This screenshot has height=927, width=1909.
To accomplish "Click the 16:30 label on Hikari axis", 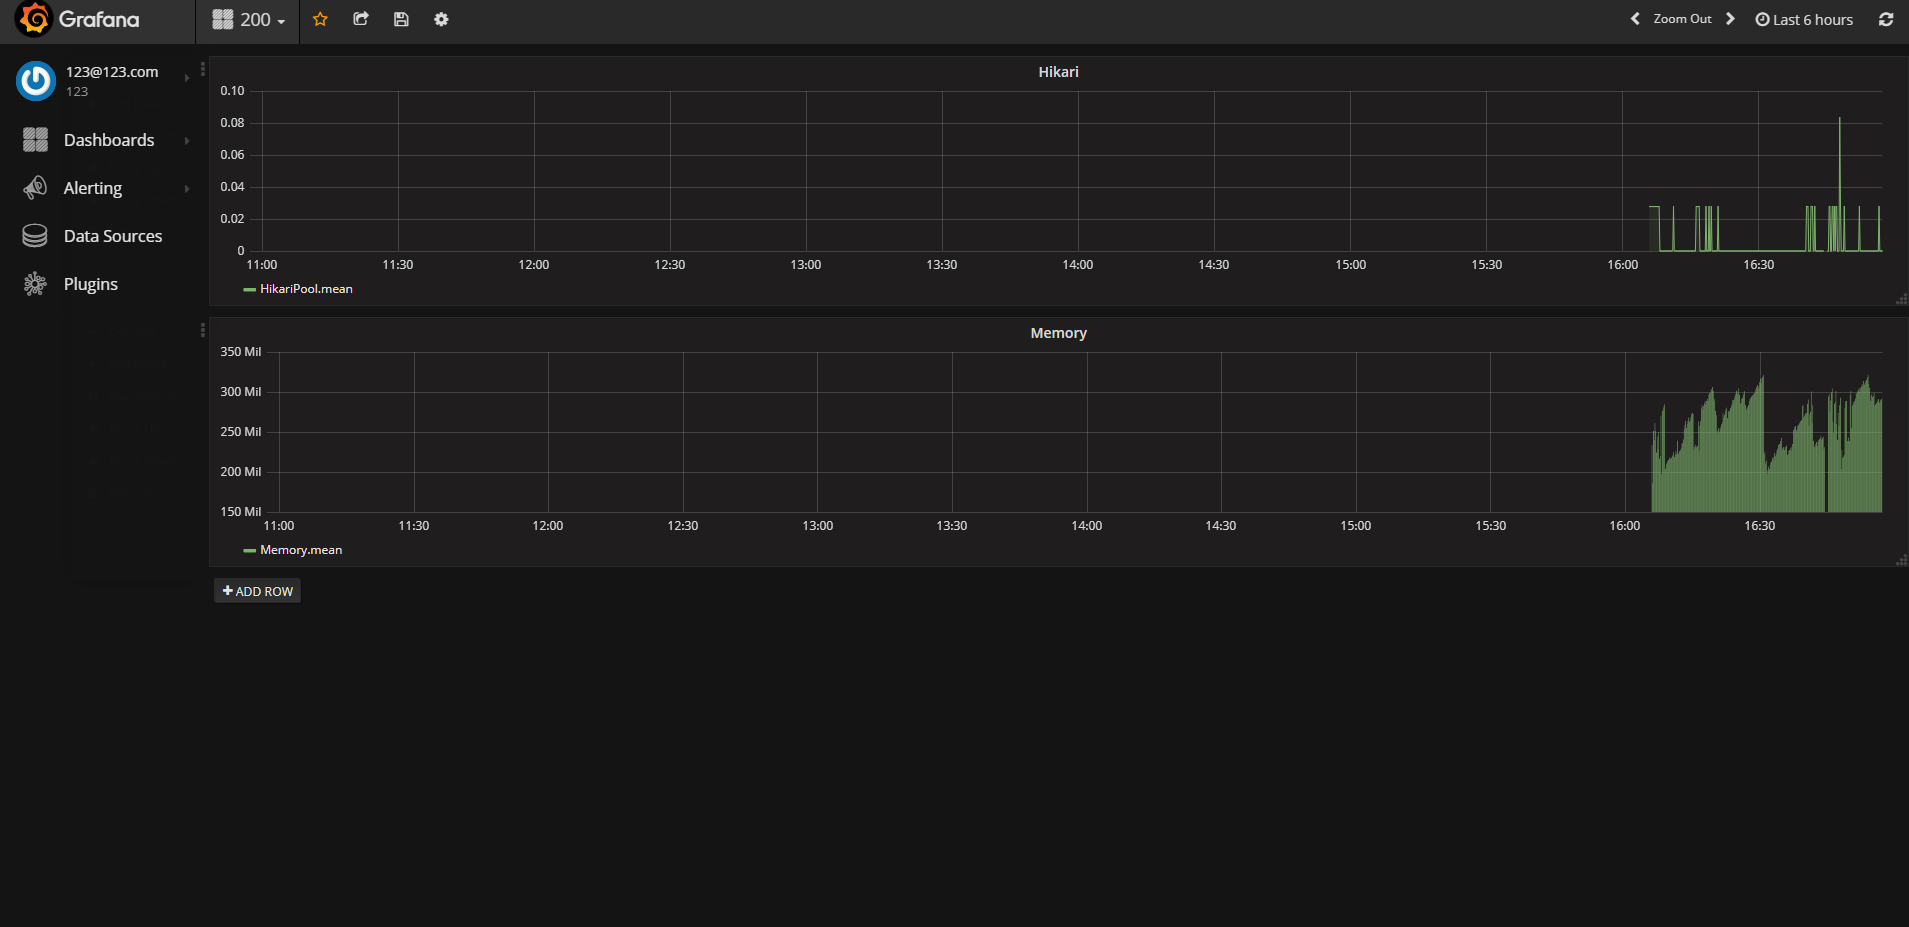I will click(x=1758, y=265).
